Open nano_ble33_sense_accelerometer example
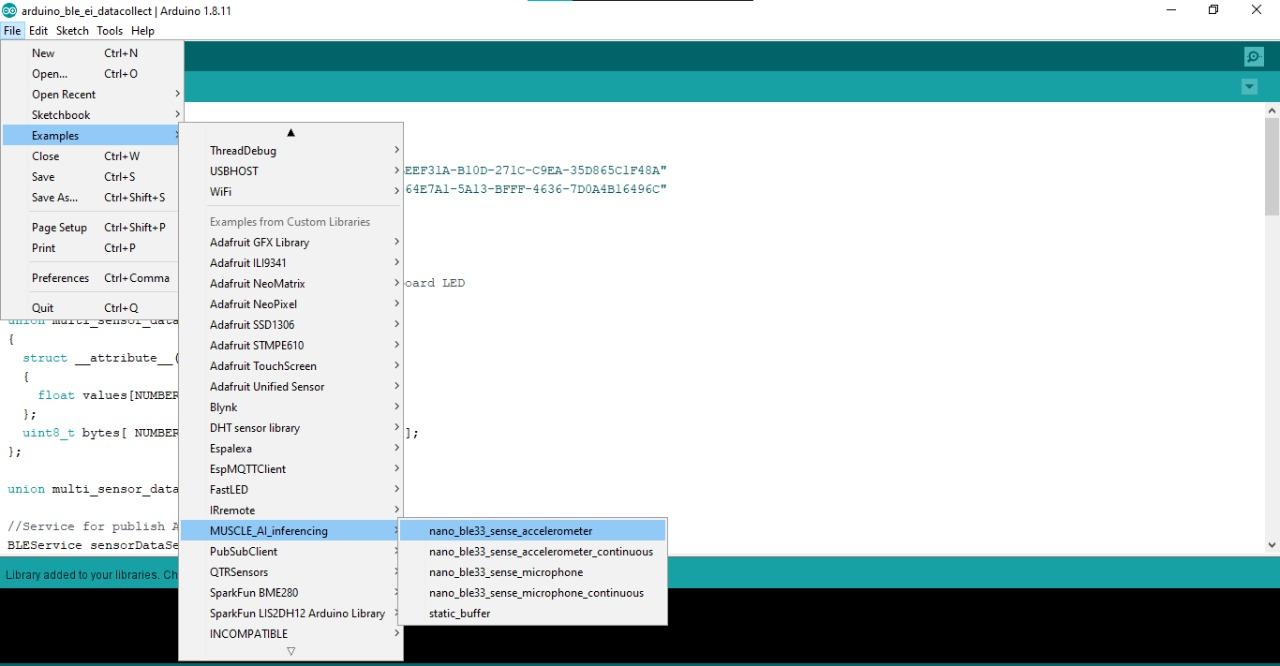Viewport: 1280px width, 666px height. click(x=532, y=531)
